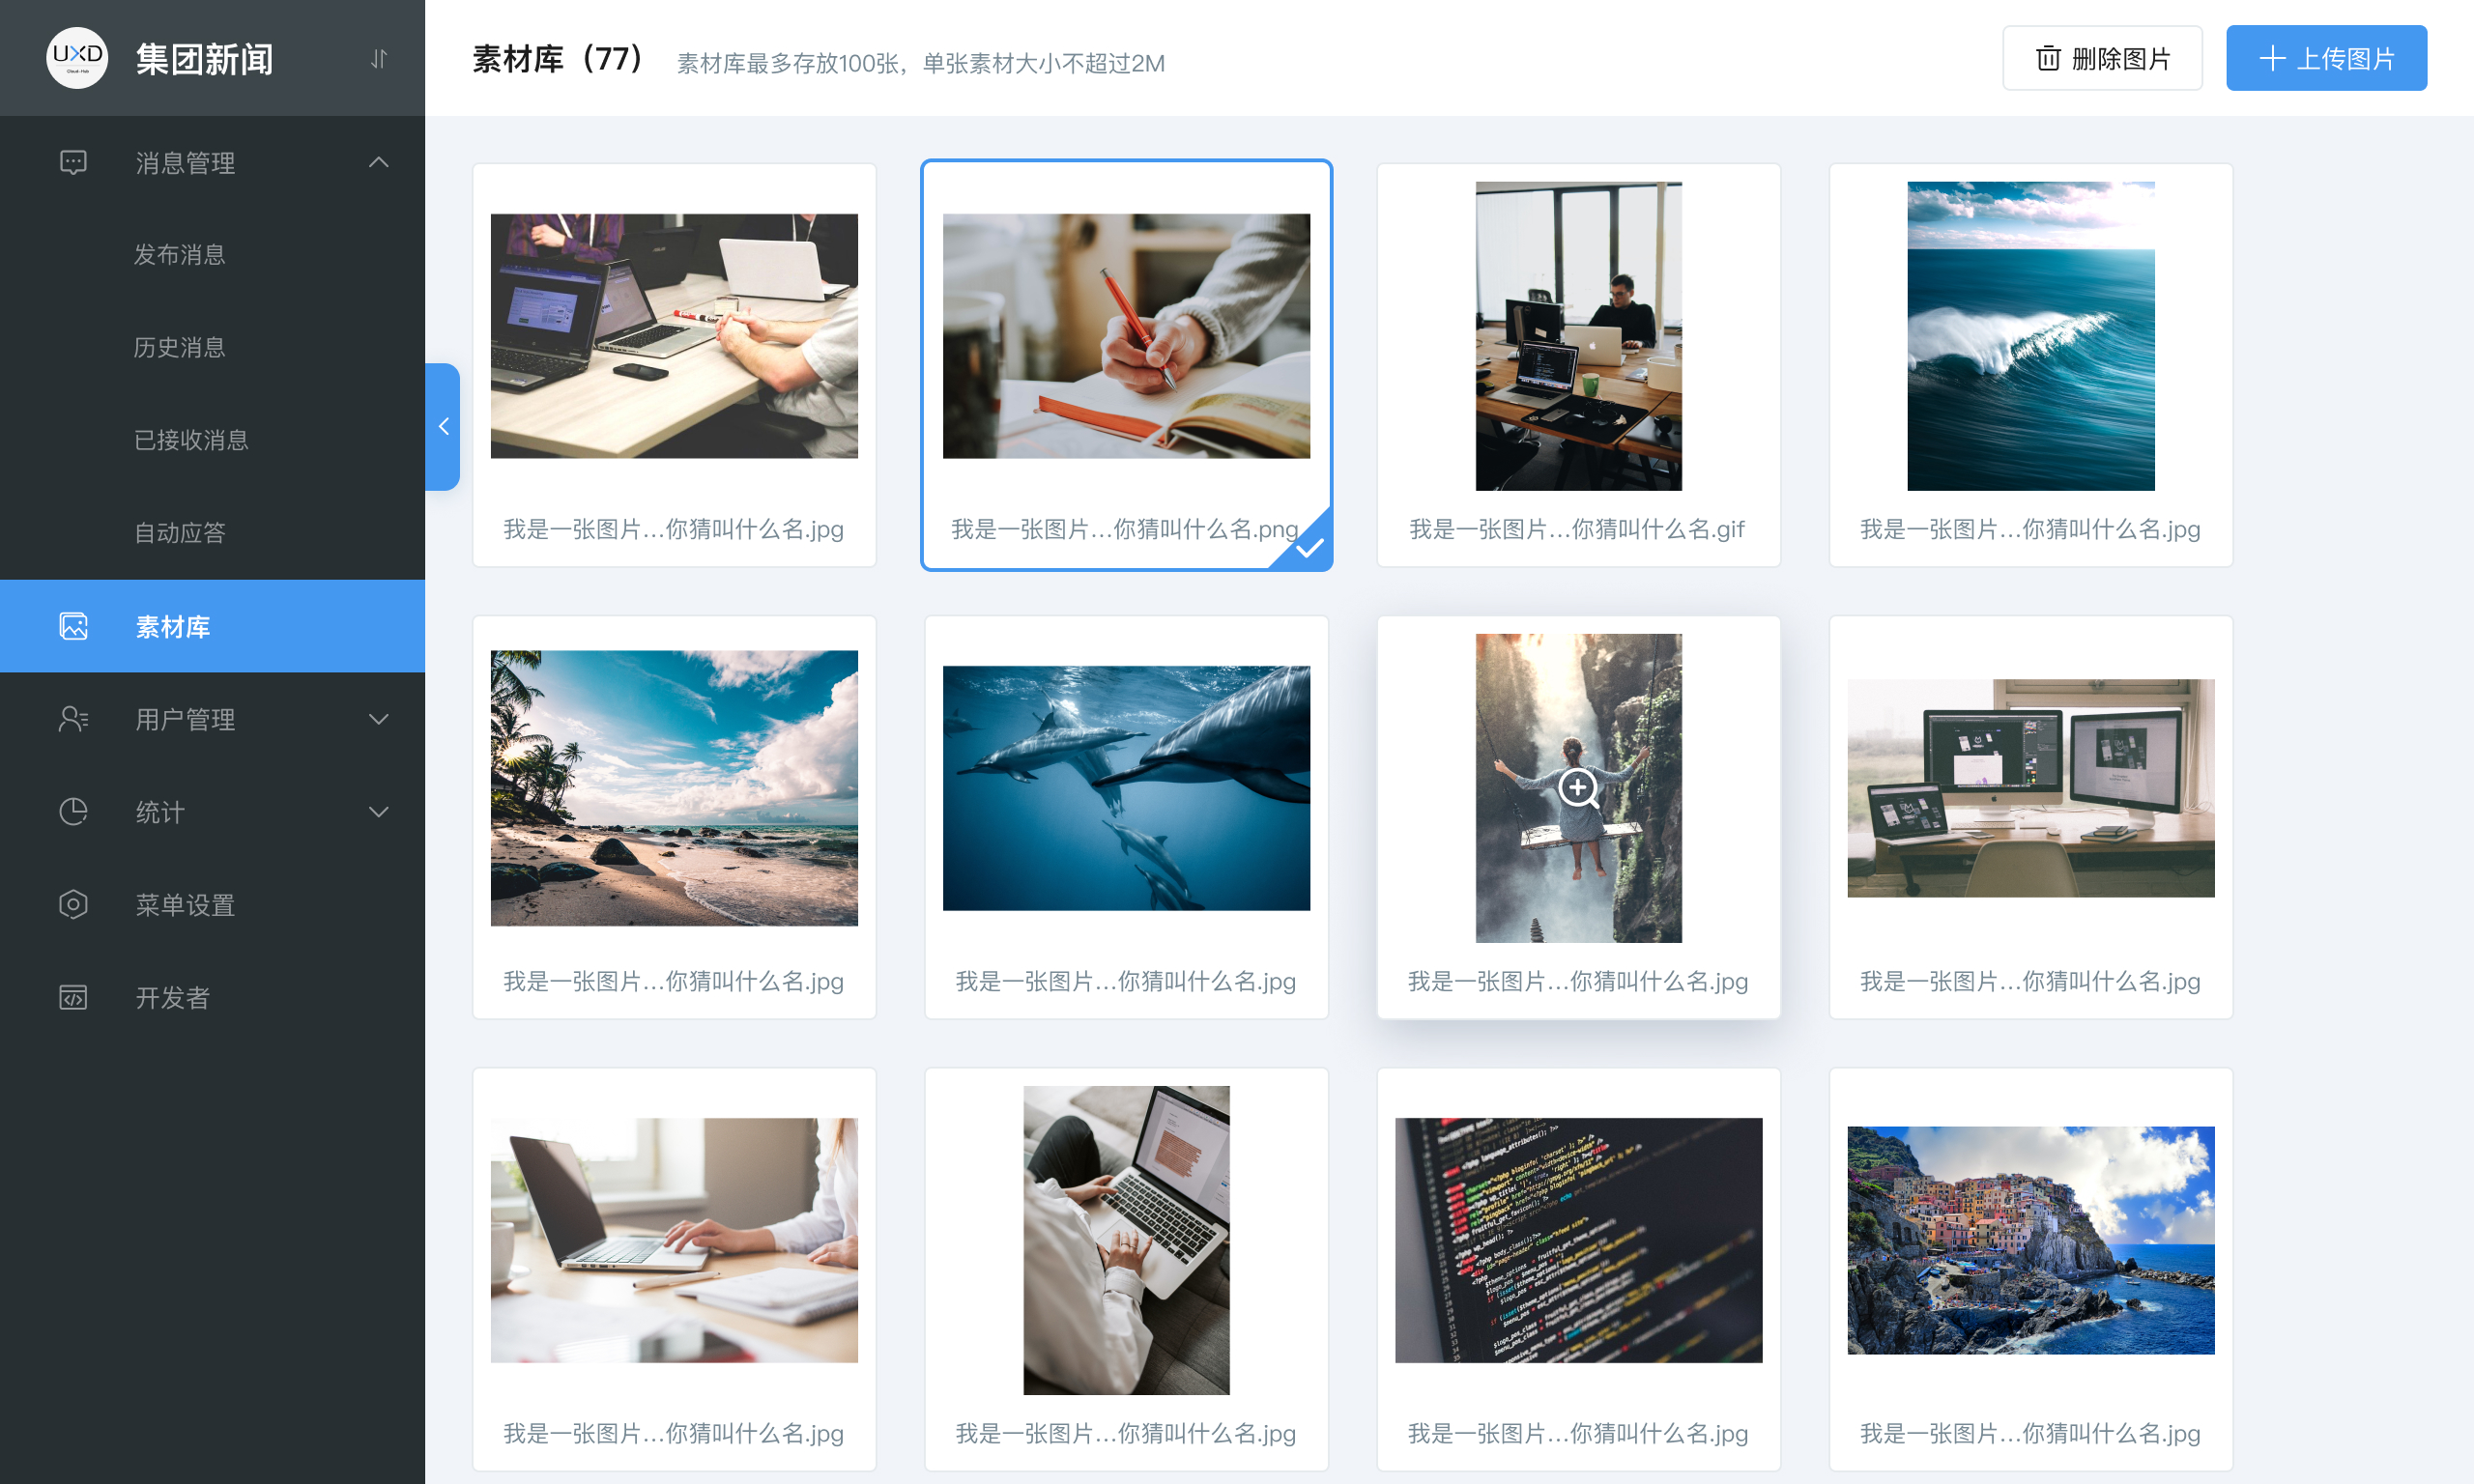Select the code screen thumbnail
The width and height of the screenshot is (2474, 1484).
pos(1578,1240)
